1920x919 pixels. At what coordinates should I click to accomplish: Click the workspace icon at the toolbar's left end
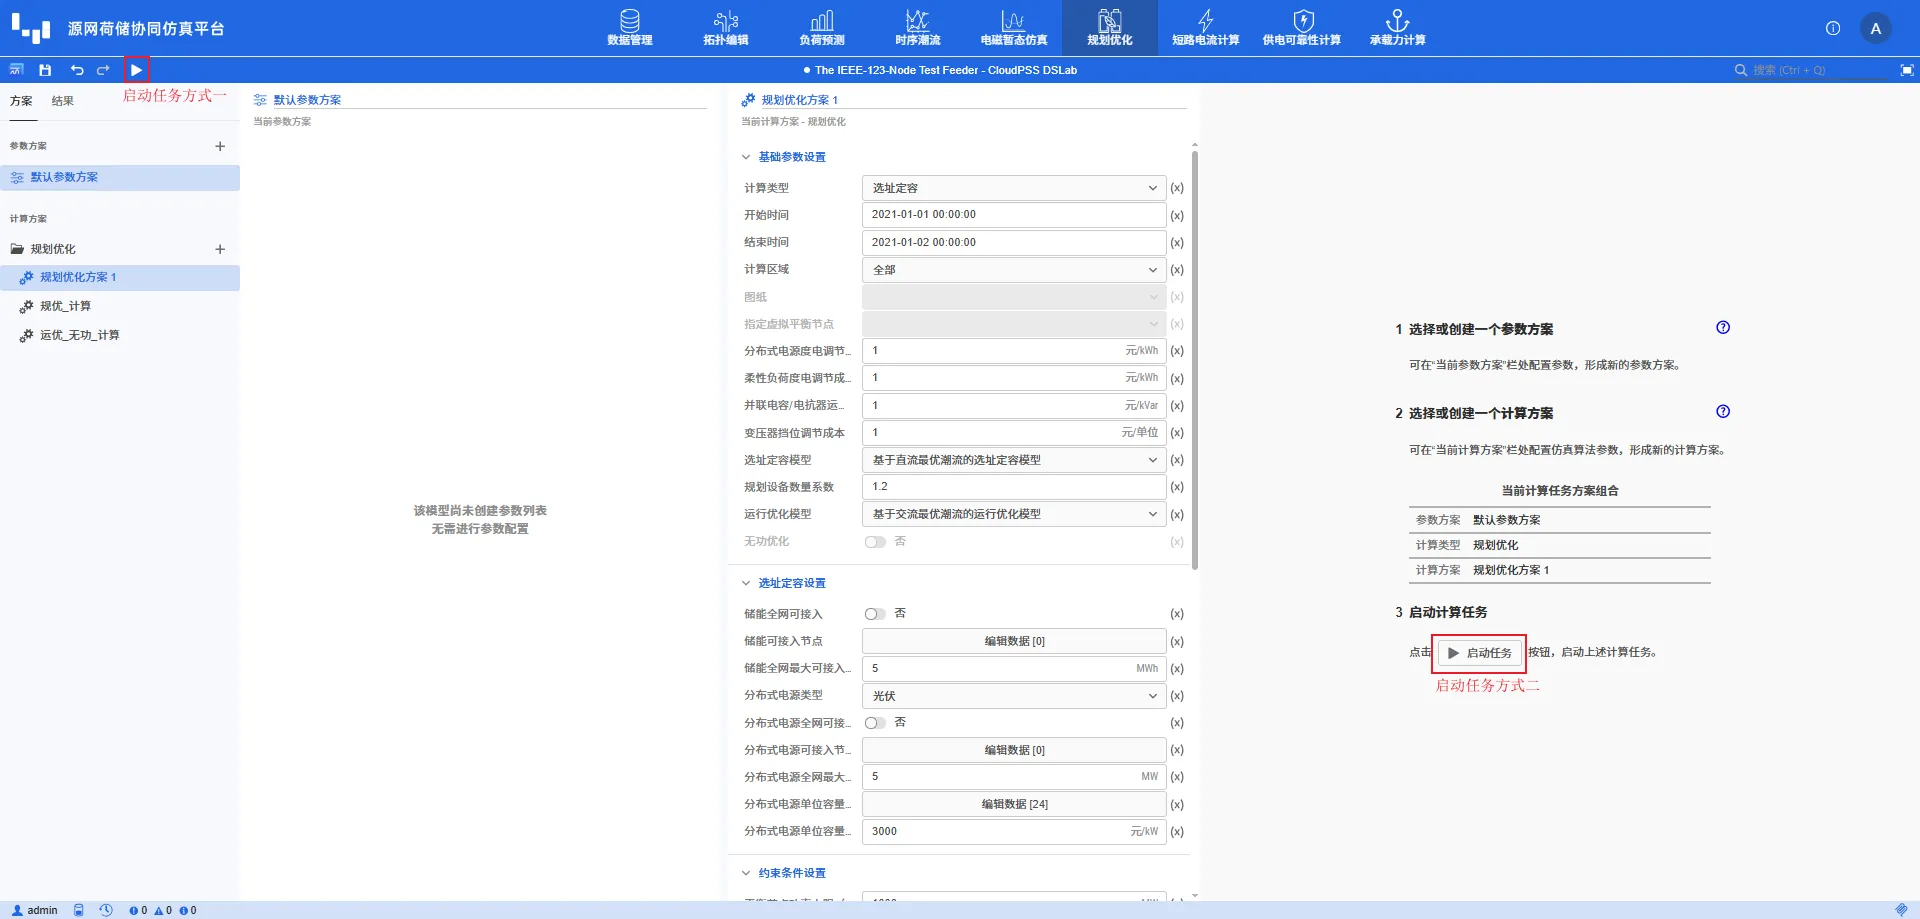pos(16,70)
